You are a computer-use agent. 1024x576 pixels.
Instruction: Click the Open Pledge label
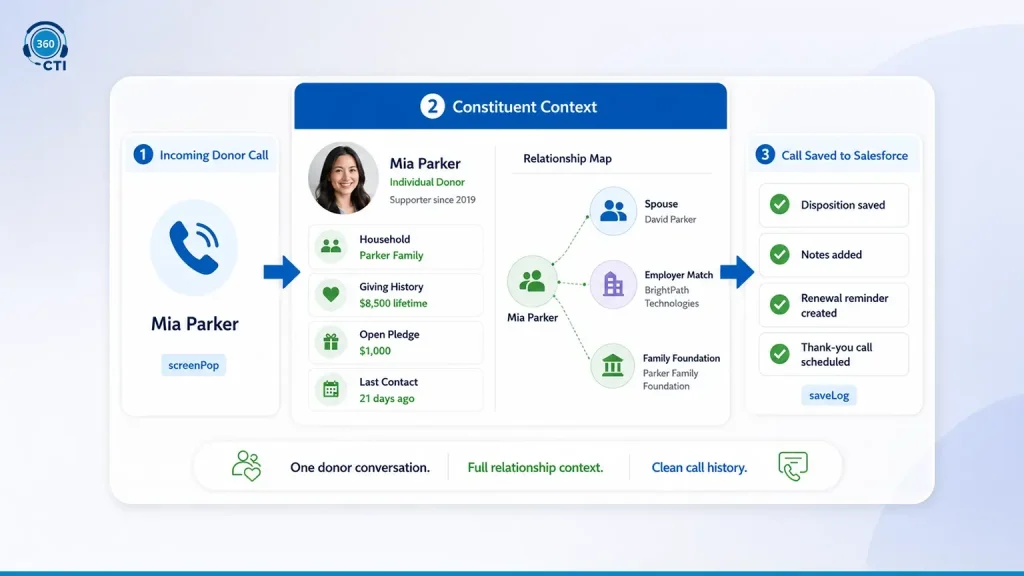tap(389, 334)
